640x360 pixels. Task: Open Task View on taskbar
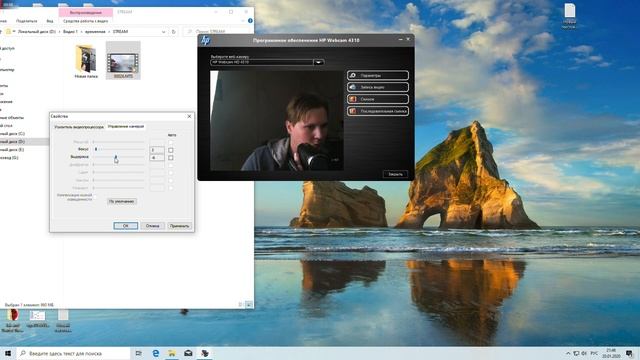(138, 353)
